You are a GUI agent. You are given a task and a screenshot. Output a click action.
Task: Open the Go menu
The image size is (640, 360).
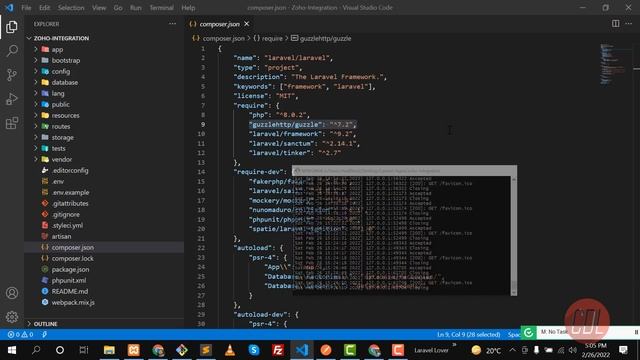pos(118,8)
